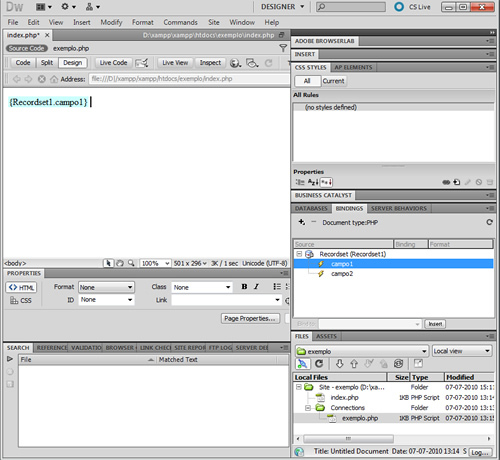The image size is (500, 460).
Task: Open the Format dropdown in Properties
Action: [106, 287]
